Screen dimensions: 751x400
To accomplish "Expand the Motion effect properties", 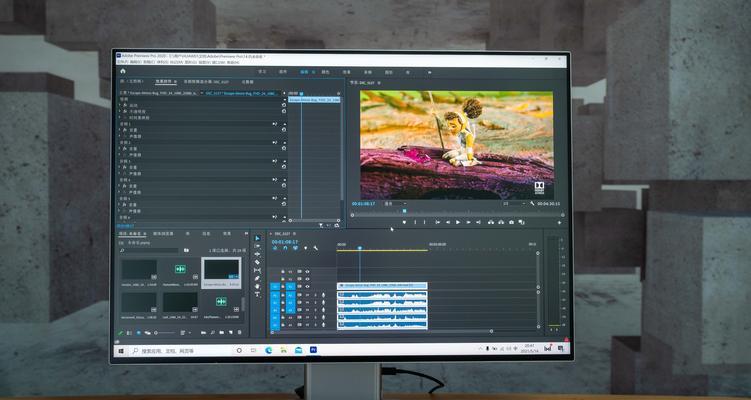I will (120, 105).
